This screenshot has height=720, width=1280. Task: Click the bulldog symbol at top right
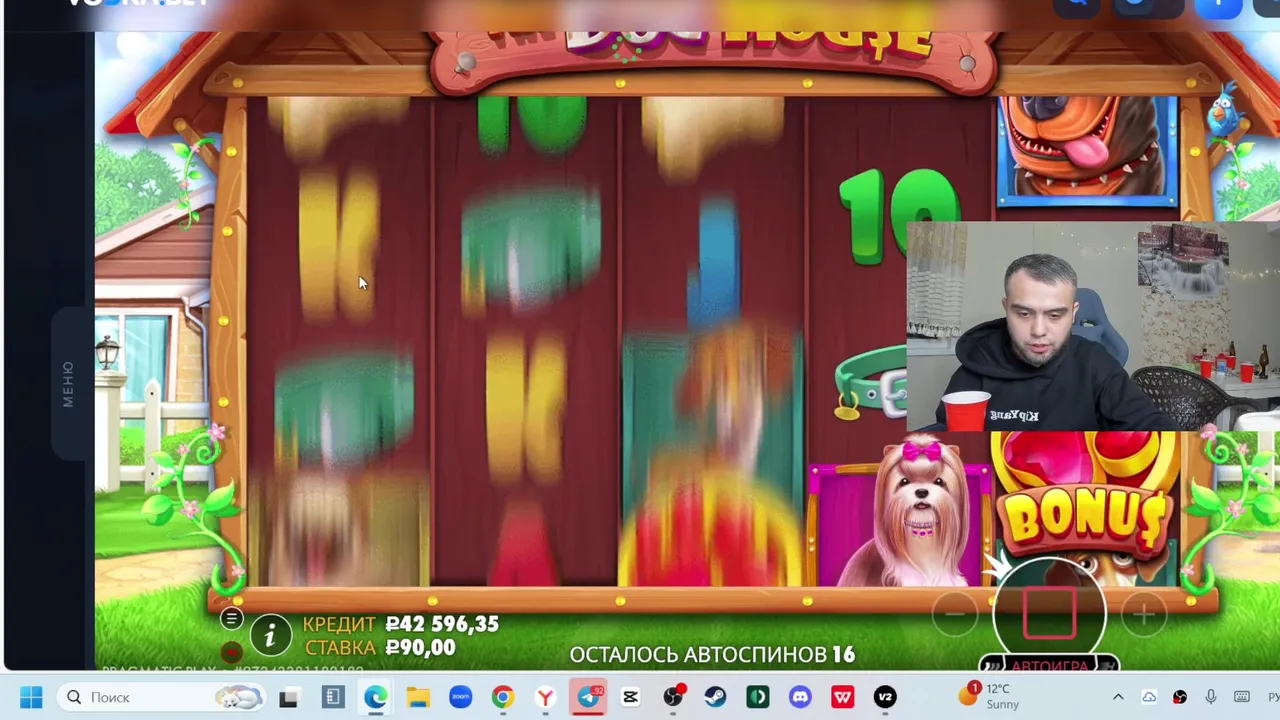(x=1087, y=150)
